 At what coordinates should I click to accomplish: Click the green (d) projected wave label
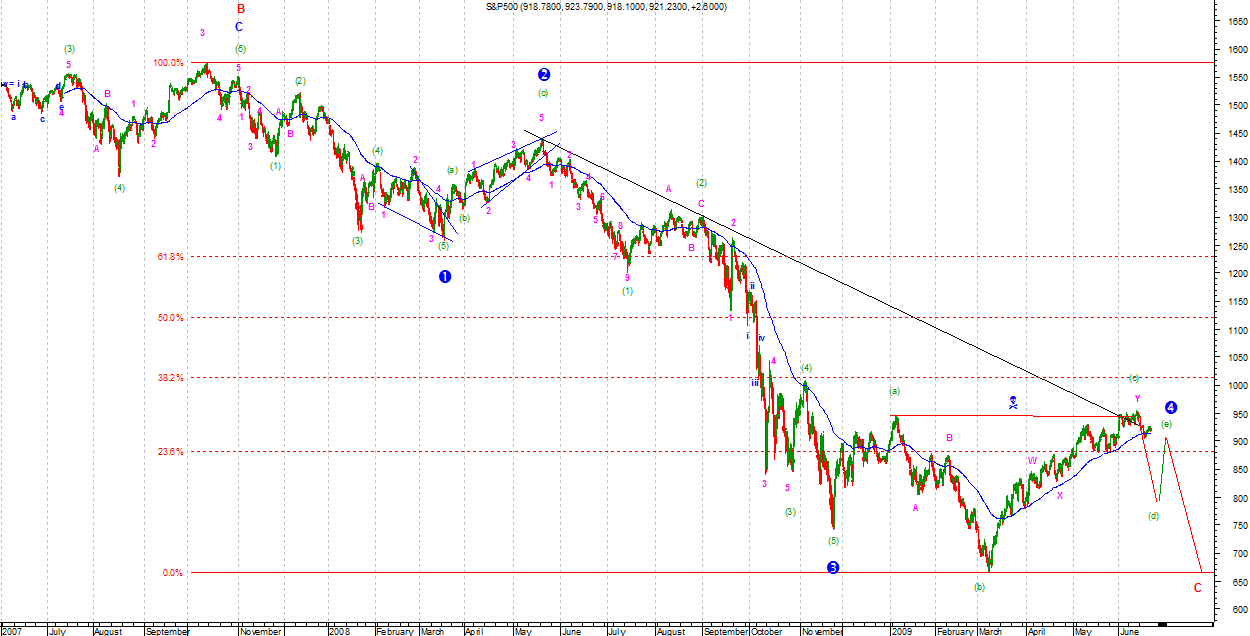click(x=1153, y=516)
